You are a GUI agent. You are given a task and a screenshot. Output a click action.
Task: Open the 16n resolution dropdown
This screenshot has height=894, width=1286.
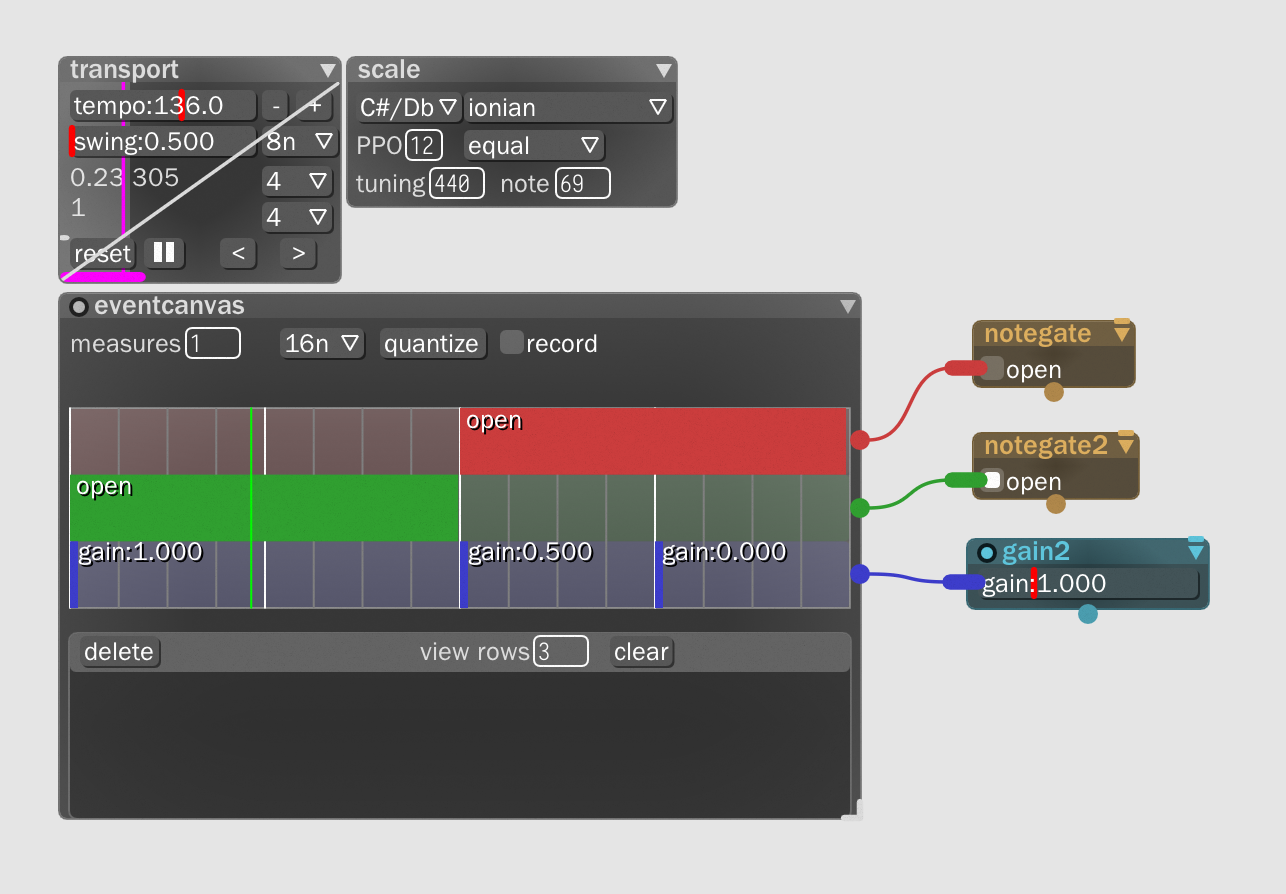click(x=322, y=342)
